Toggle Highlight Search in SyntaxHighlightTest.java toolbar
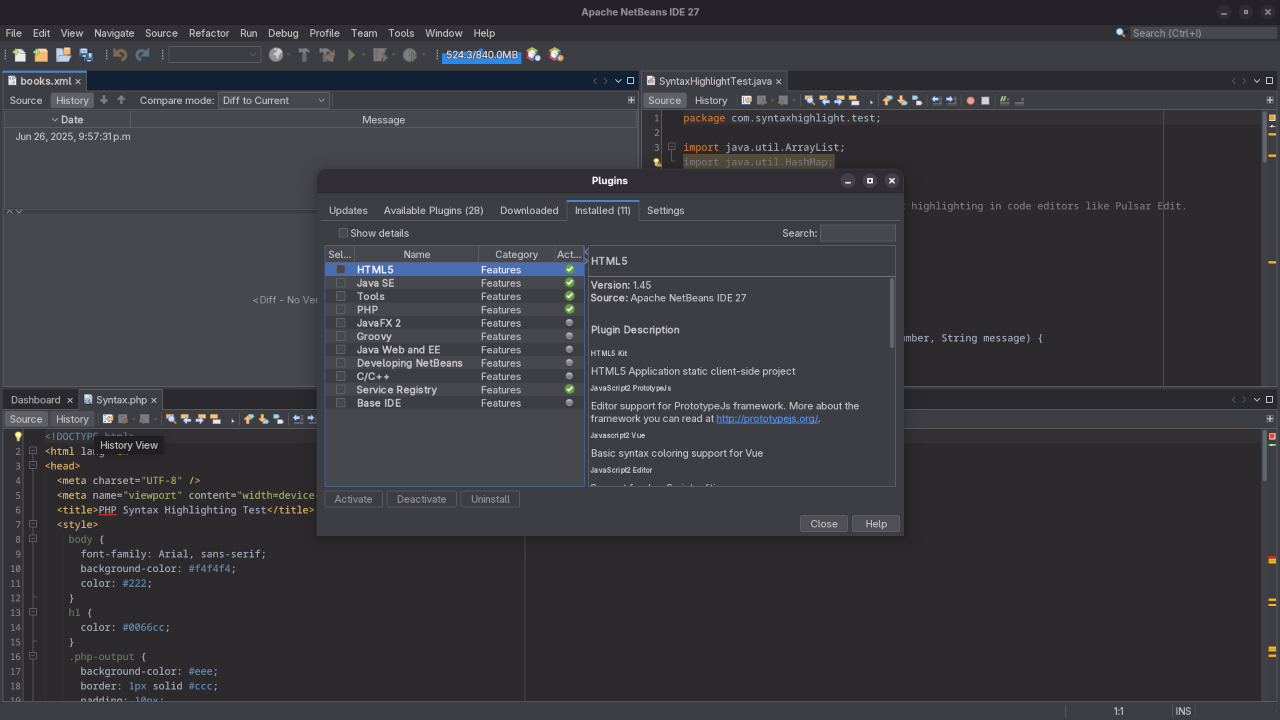 [854, 100]
